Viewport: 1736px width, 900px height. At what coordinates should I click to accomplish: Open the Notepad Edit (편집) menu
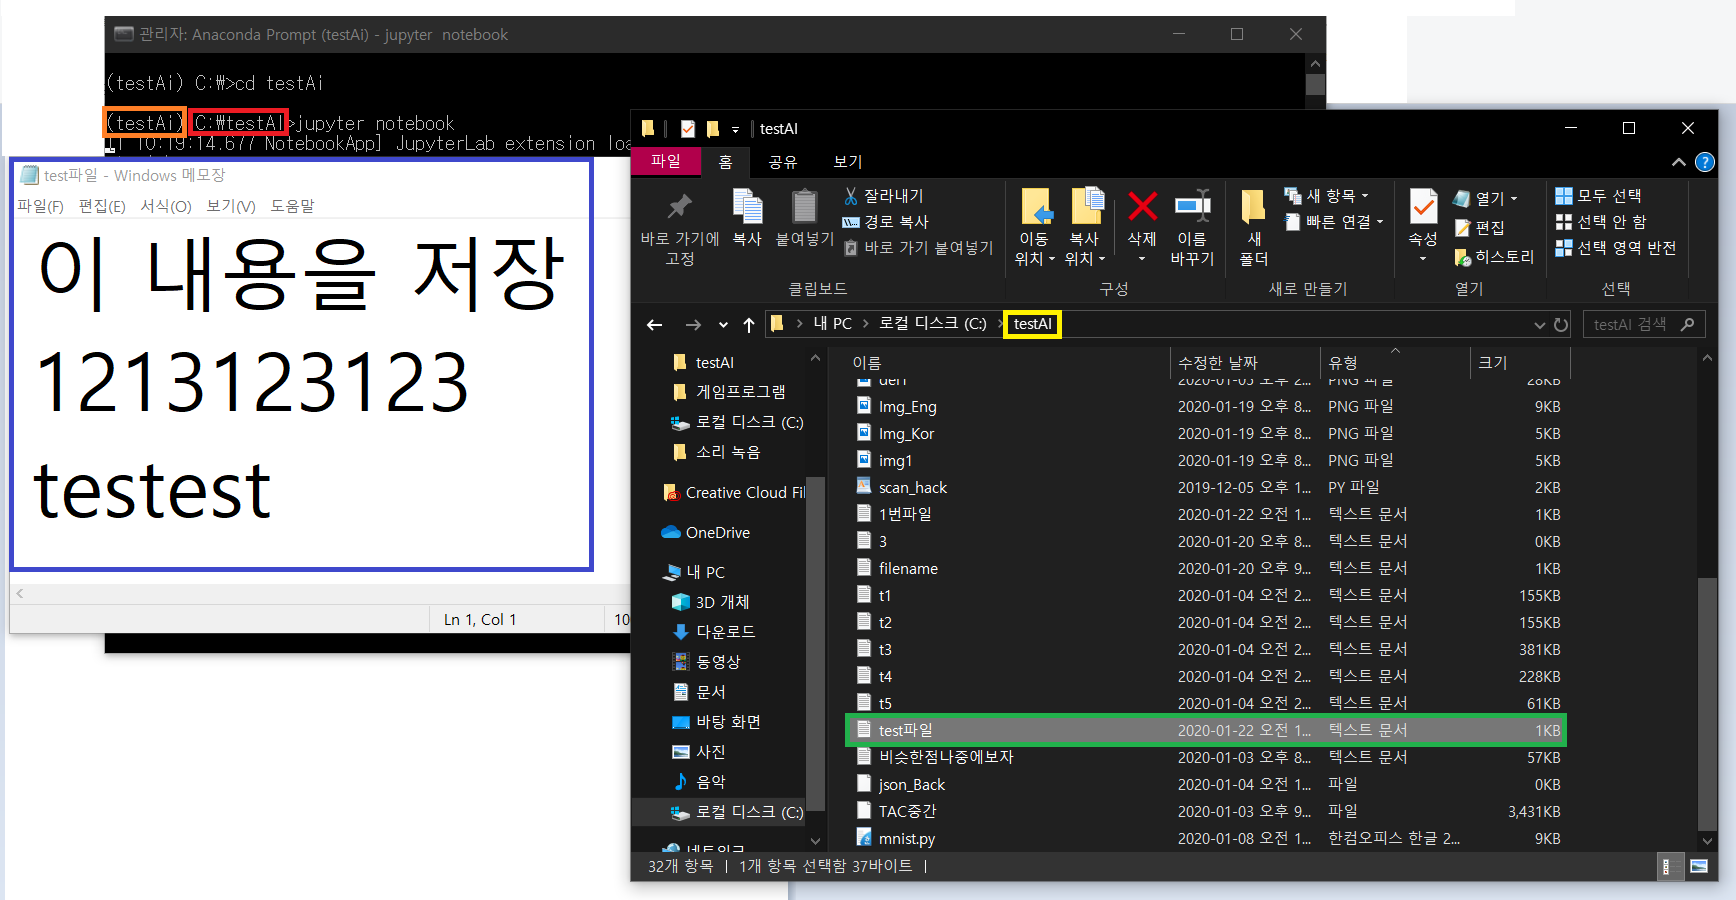coord(102,206)
